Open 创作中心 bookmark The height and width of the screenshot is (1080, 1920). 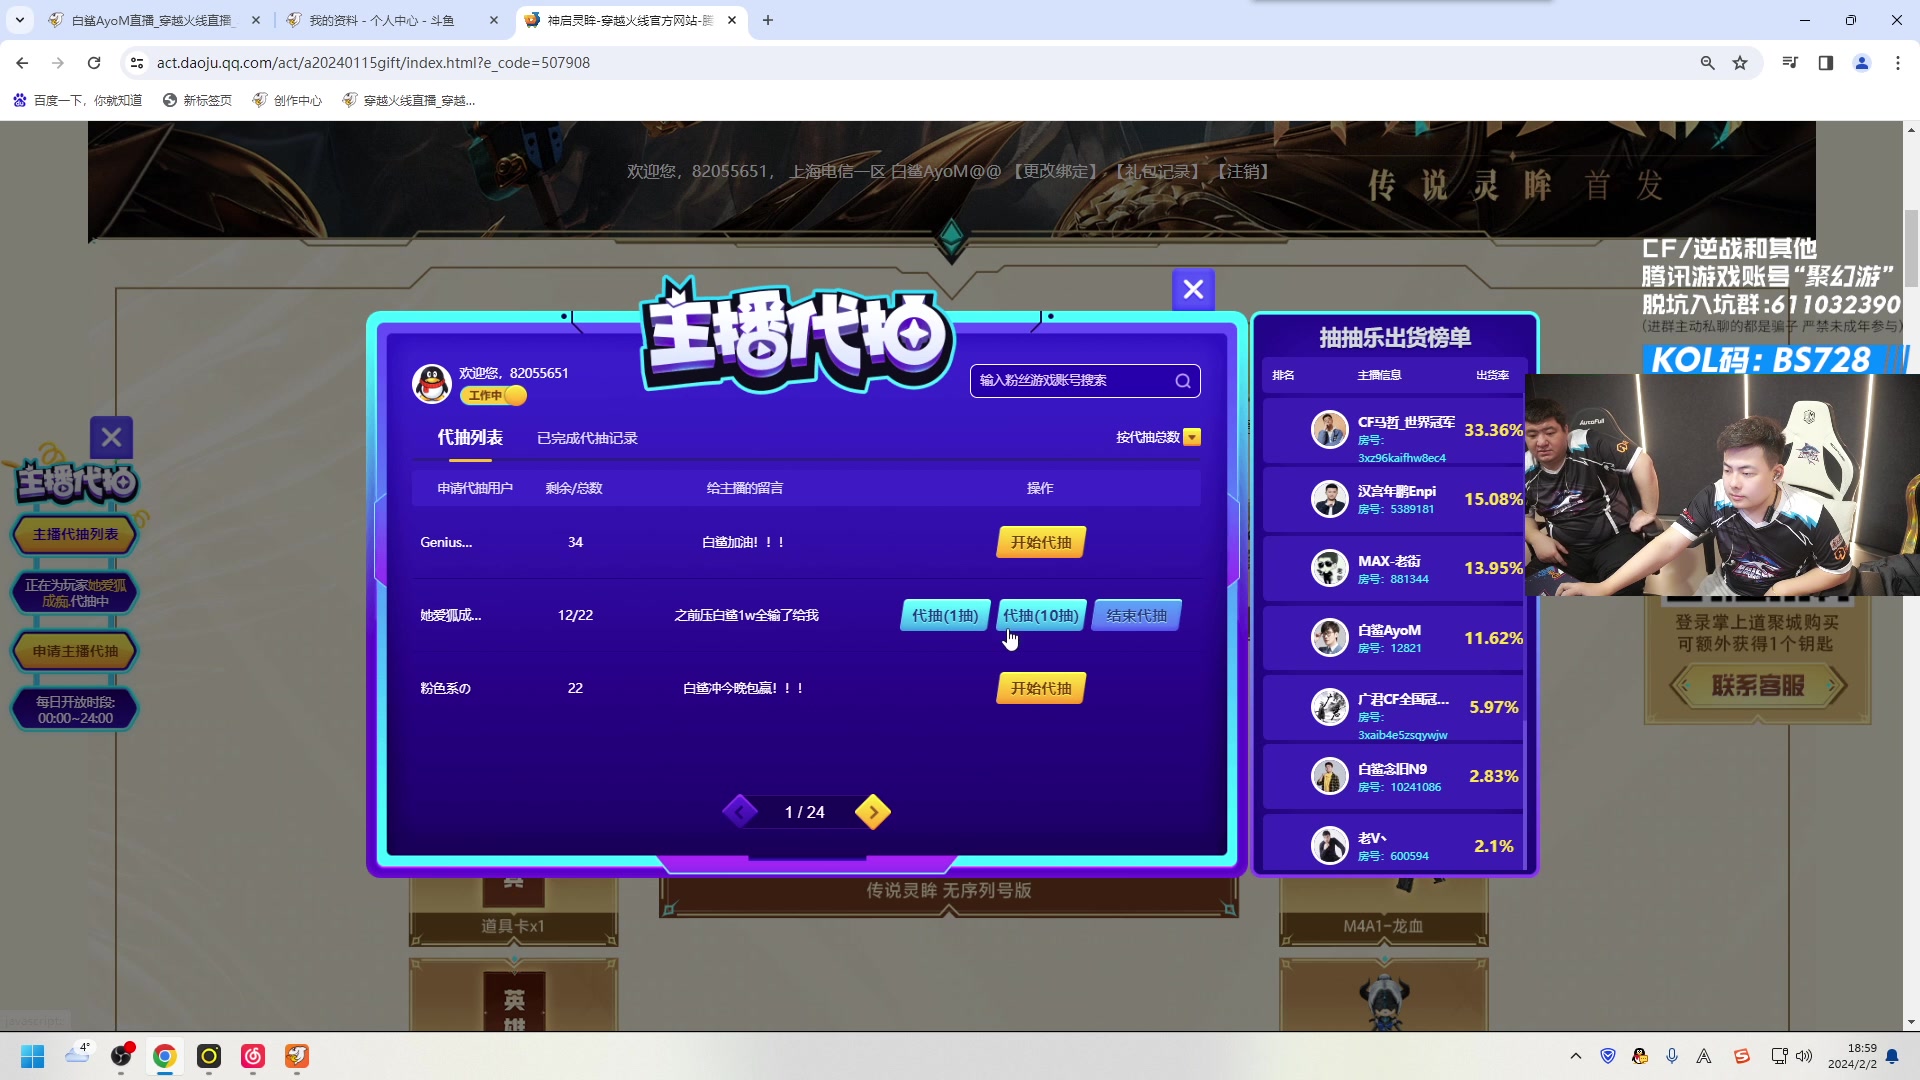pos(288,100)
